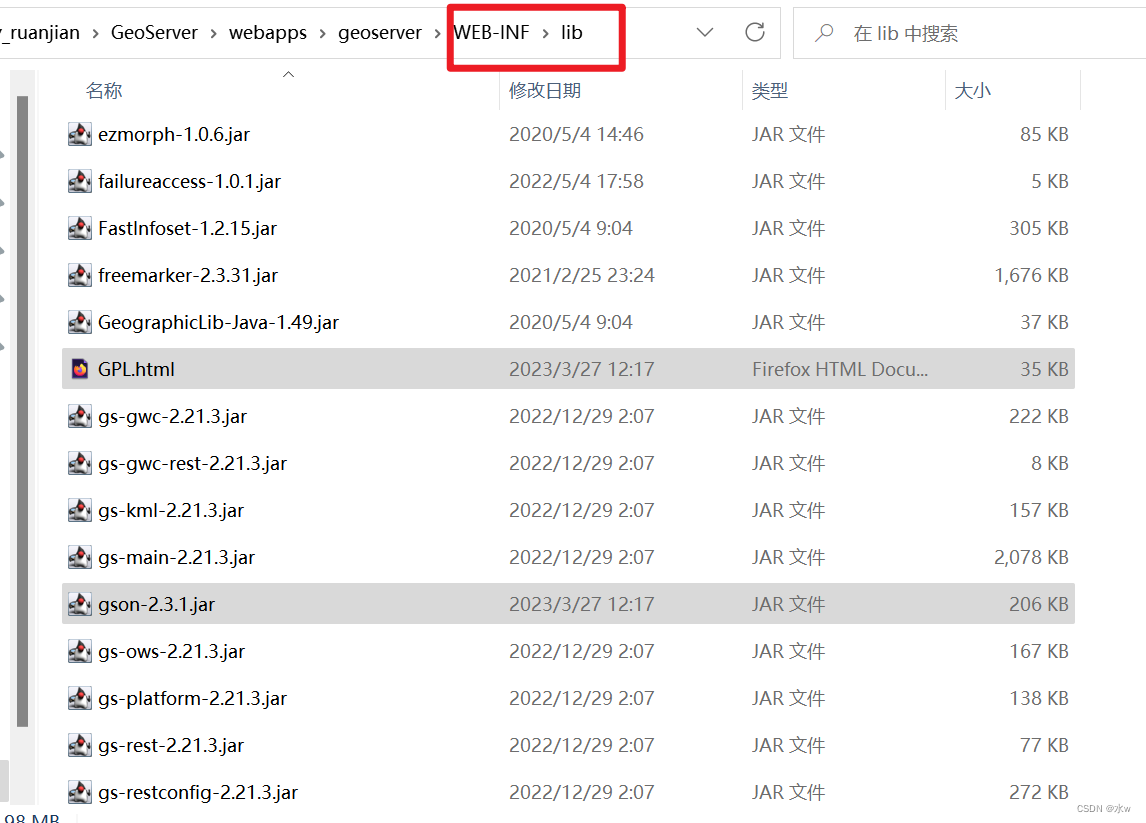Click date 2020/5/4 14:46
Screen dimensions: 1146x823
tap(576, 134)
